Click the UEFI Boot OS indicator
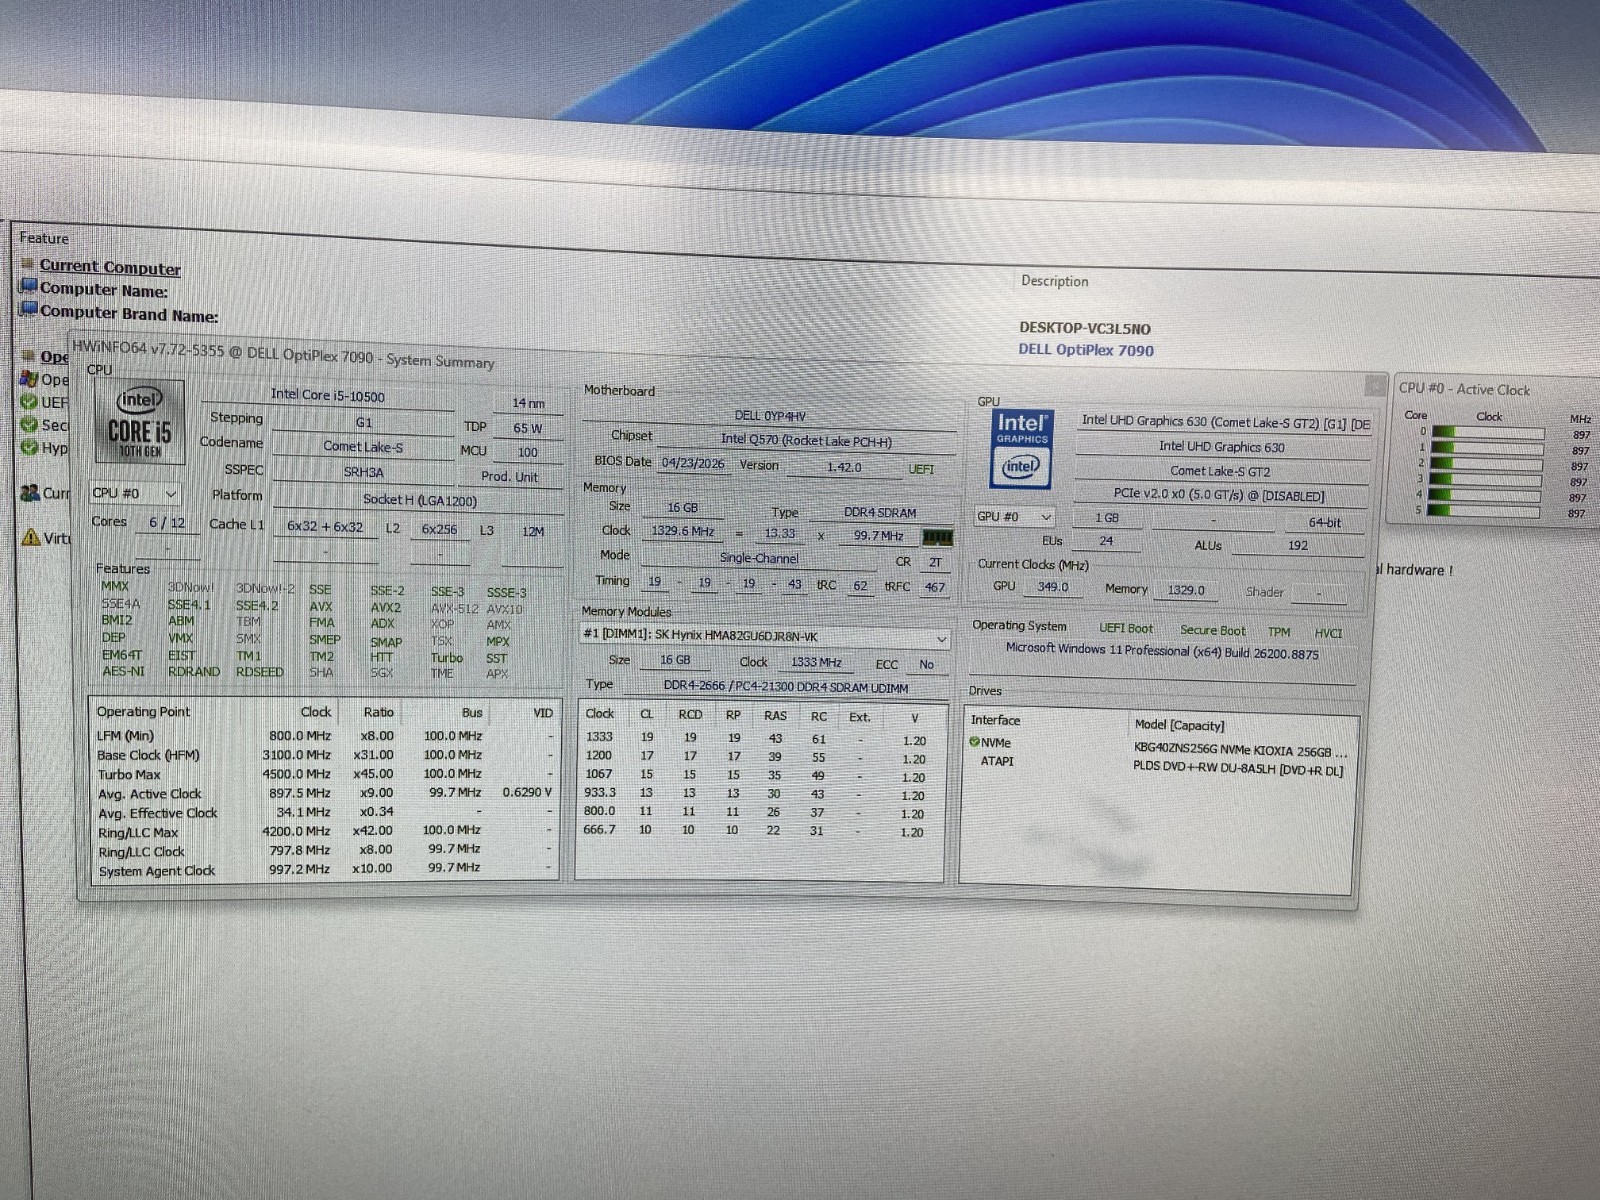Screen dimensions: 1600x1200 [1126, 628]
